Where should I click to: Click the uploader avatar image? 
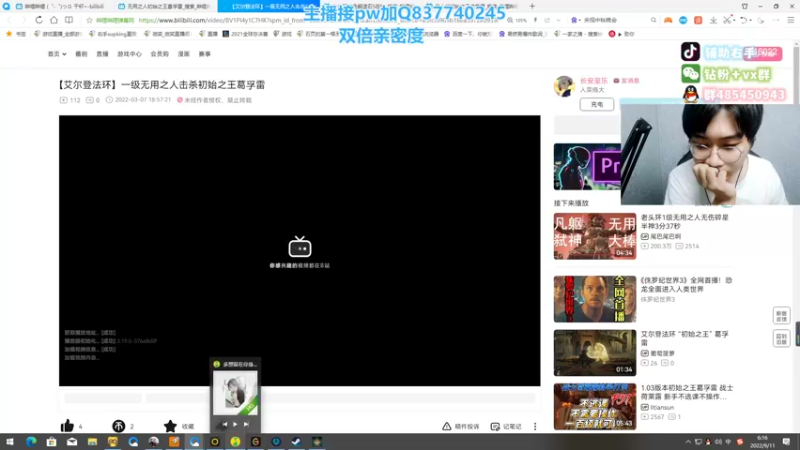click(564, 86)
